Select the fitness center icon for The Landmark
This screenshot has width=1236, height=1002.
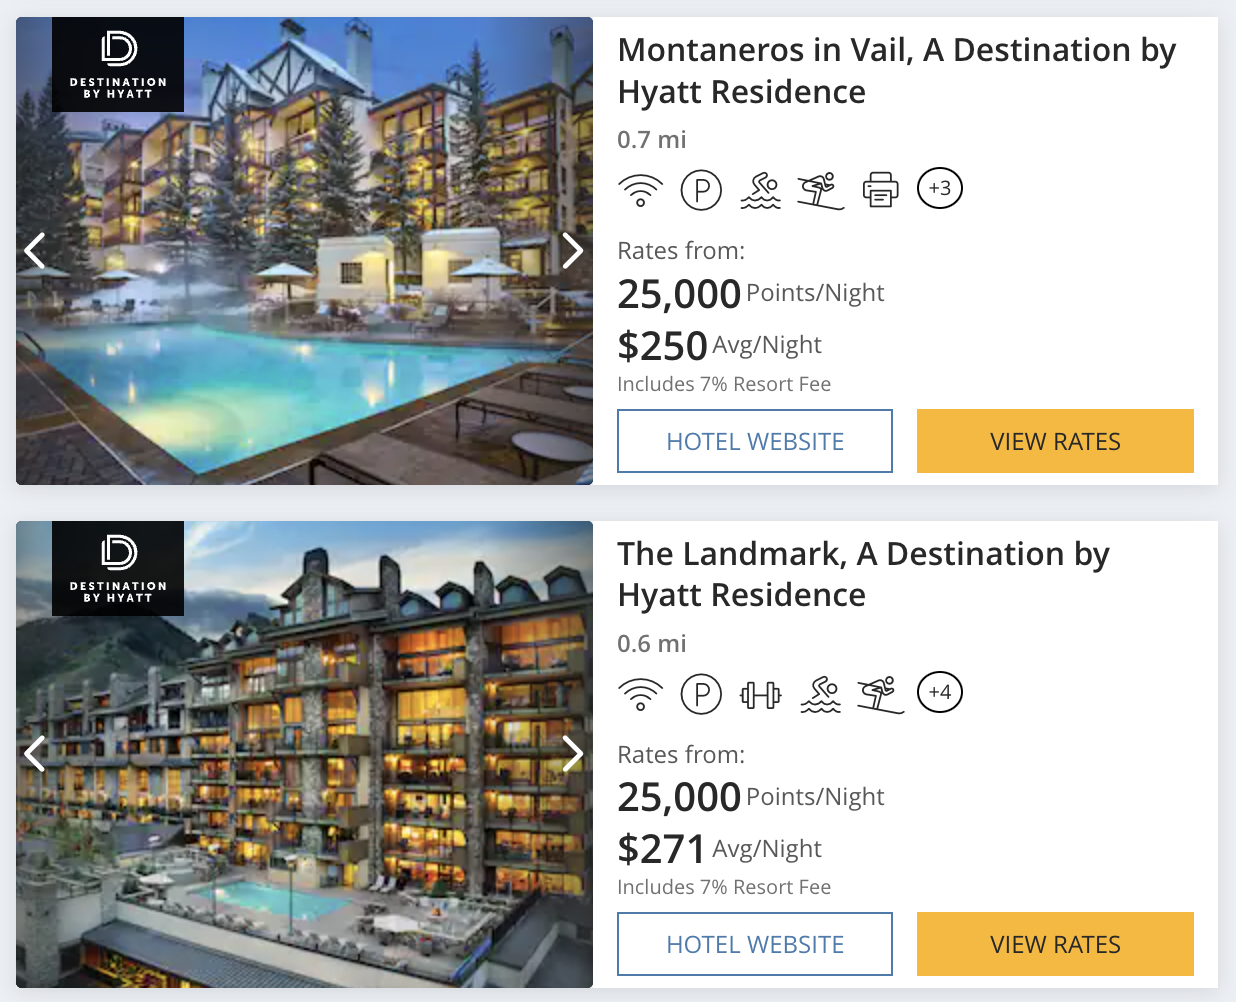(x=760, y=692)
